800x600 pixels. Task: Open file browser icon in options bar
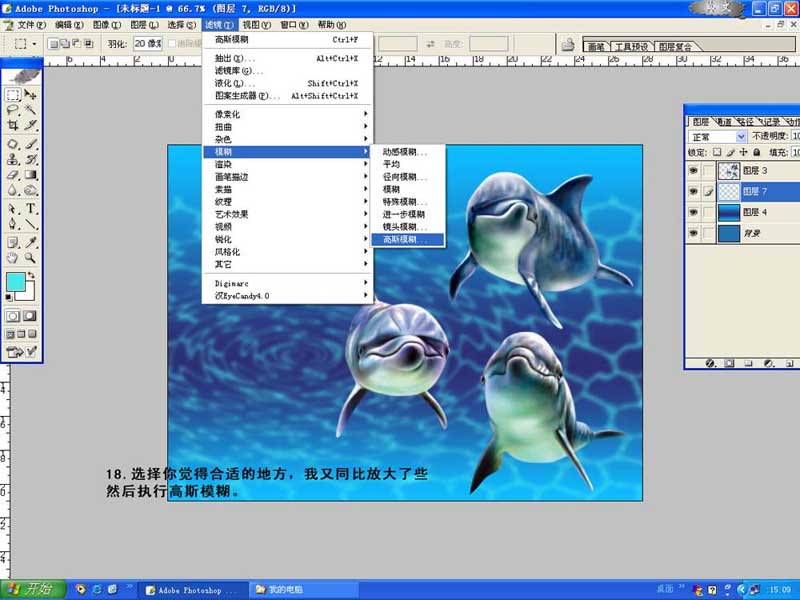(568, 45)
